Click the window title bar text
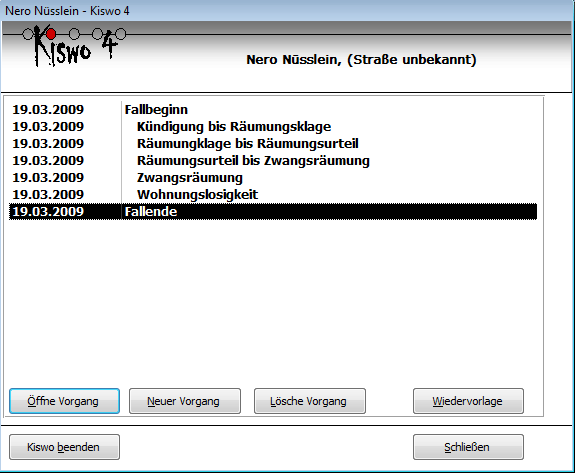The image size is (575, 473). coord(67,11)
